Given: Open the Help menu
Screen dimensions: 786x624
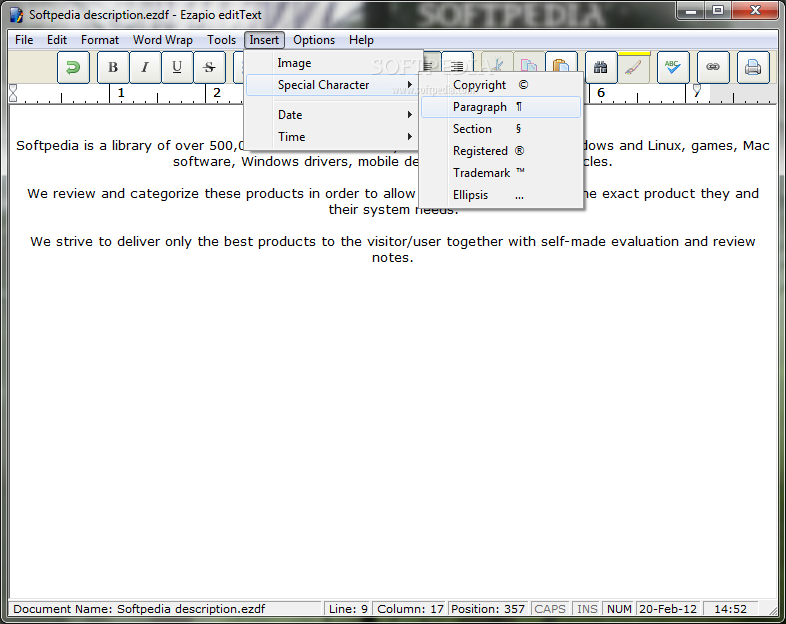Looking at the screenshot, I should [361, 40].
